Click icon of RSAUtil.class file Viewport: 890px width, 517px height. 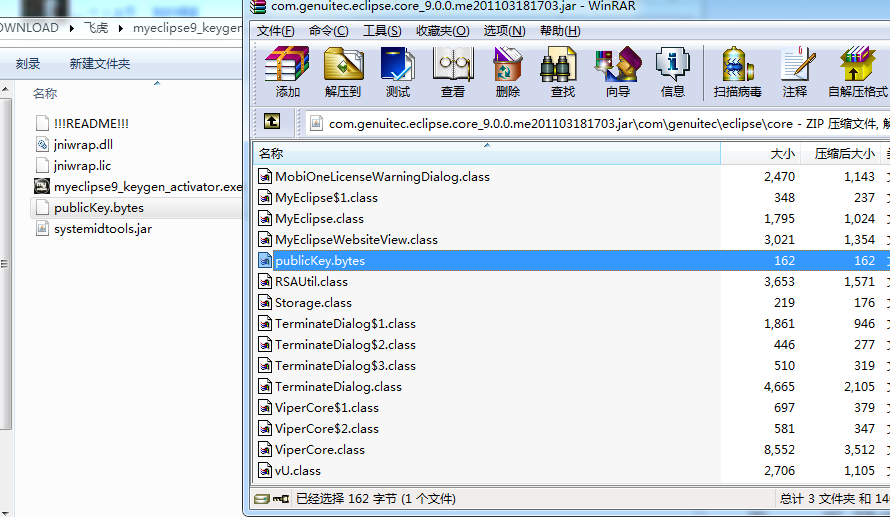click(x=265, y=281)
